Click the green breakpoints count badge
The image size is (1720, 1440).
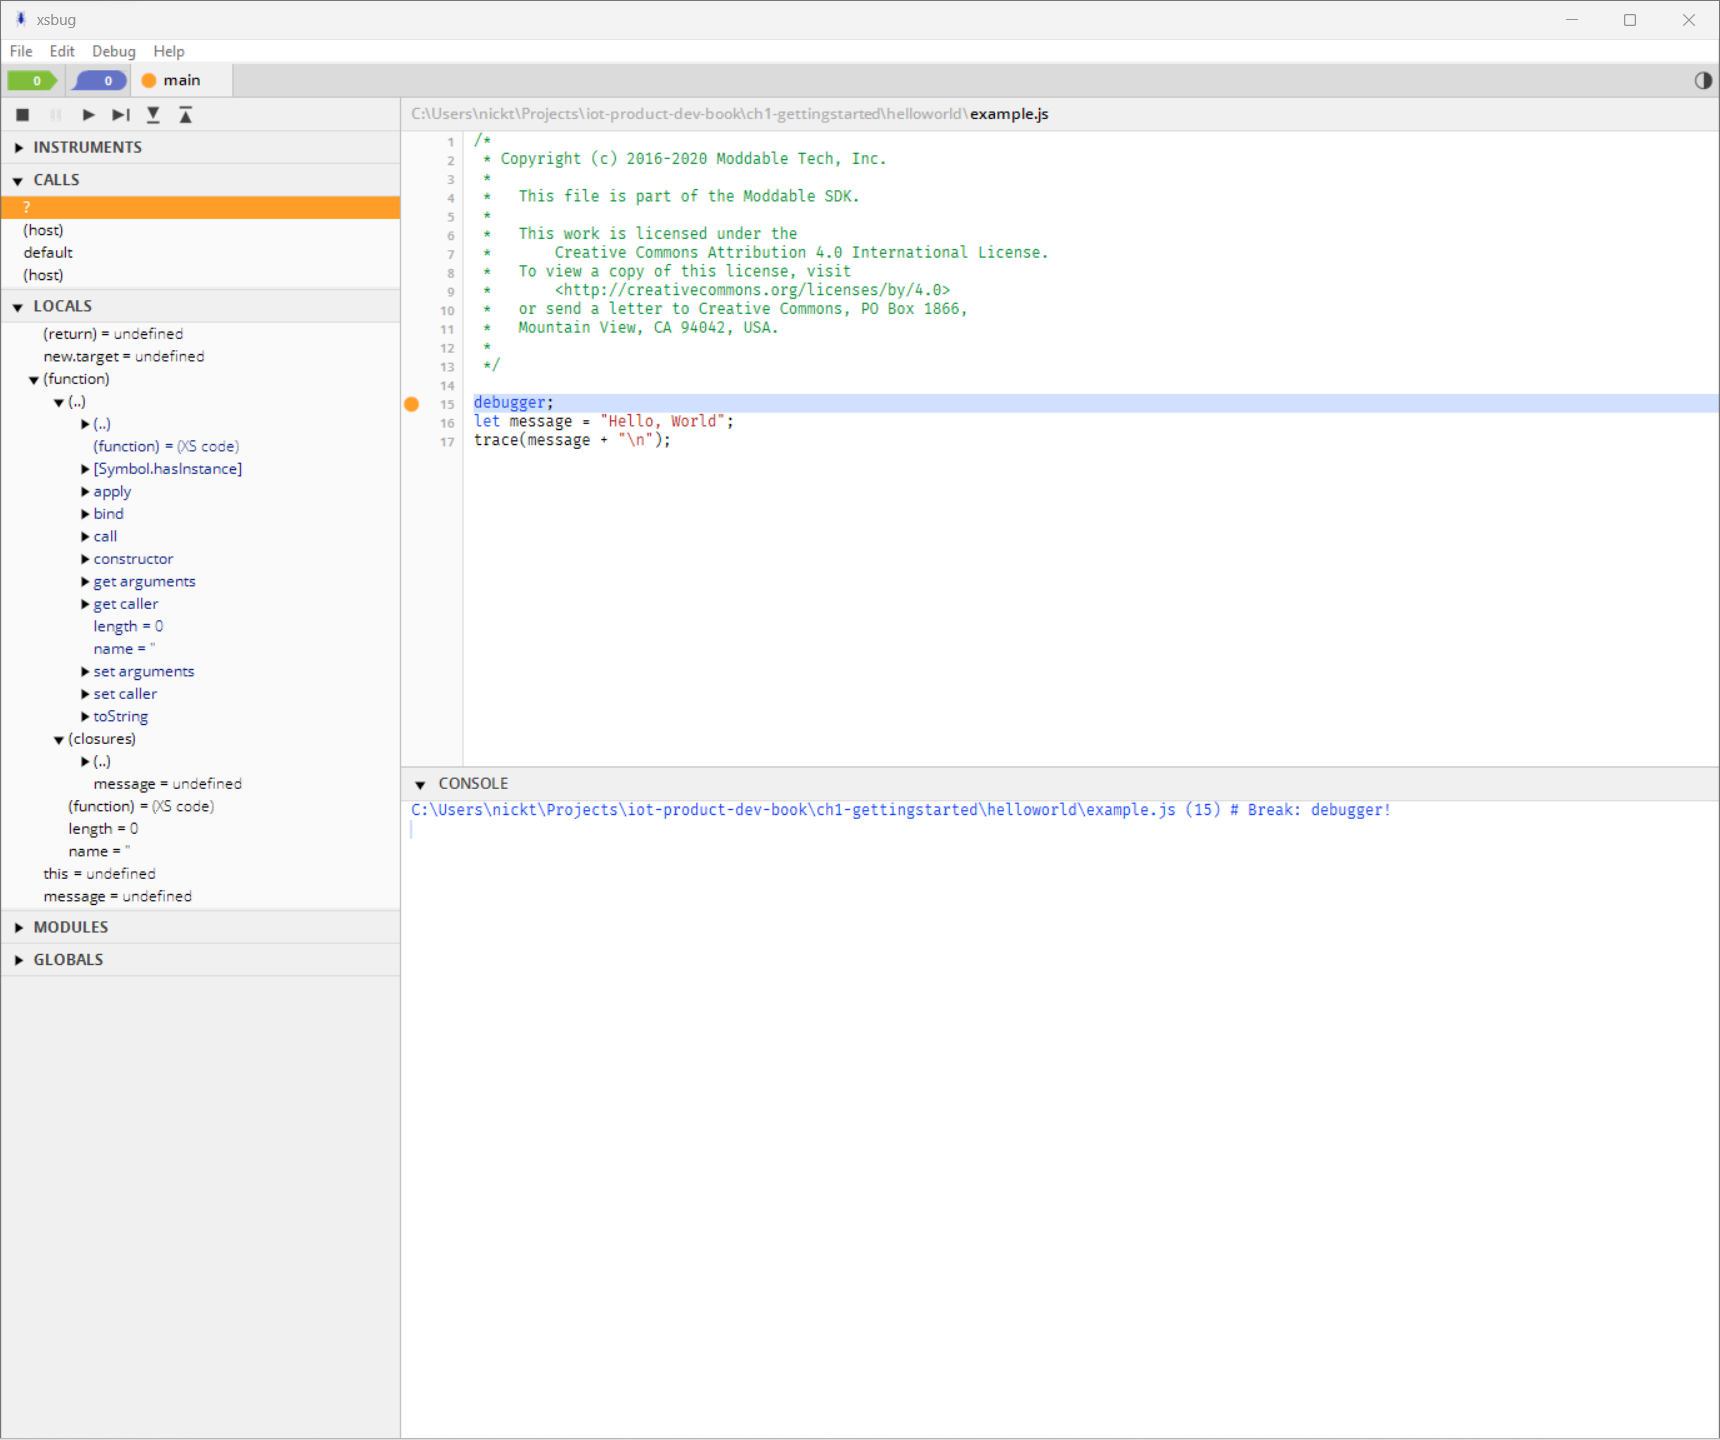tap(33, 80)
